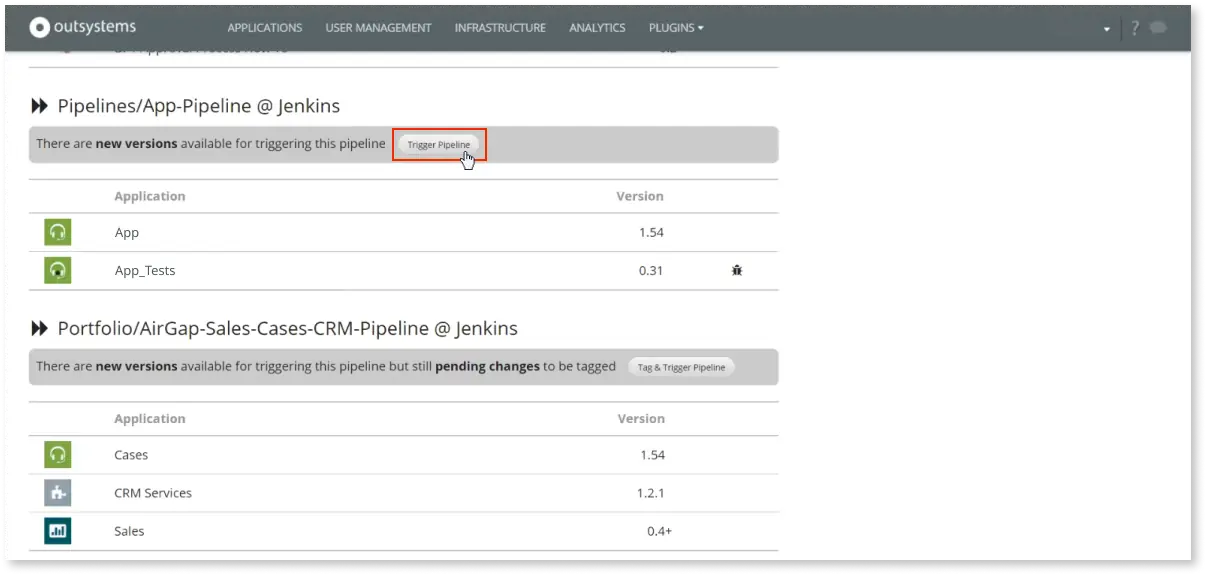The width and height of the screenshot is (1206, 575).
Task: Click the App_Tests application icon
Action: 58,270
